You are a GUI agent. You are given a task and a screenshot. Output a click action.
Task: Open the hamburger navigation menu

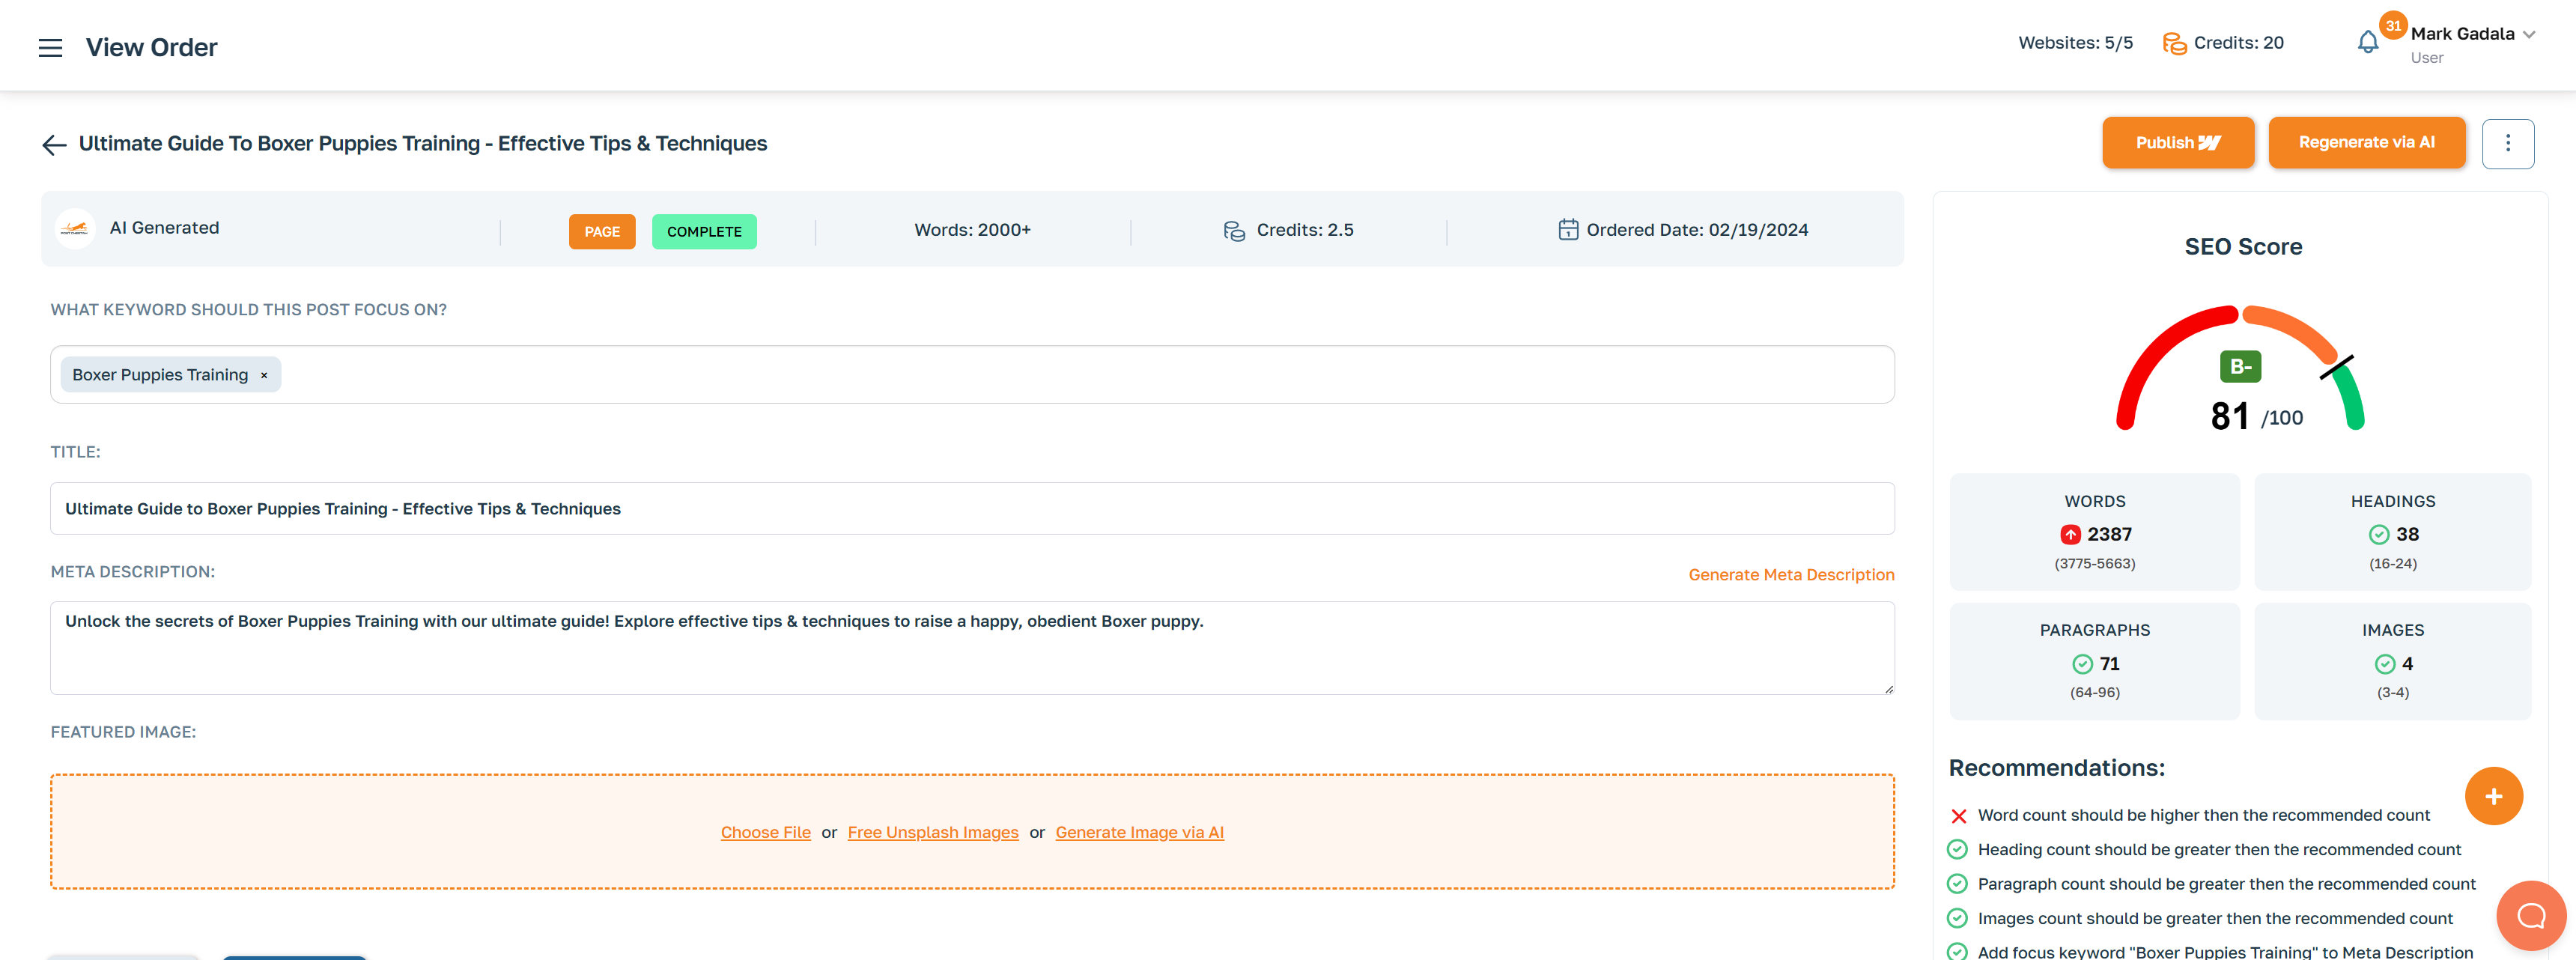[x=50, y=47]
